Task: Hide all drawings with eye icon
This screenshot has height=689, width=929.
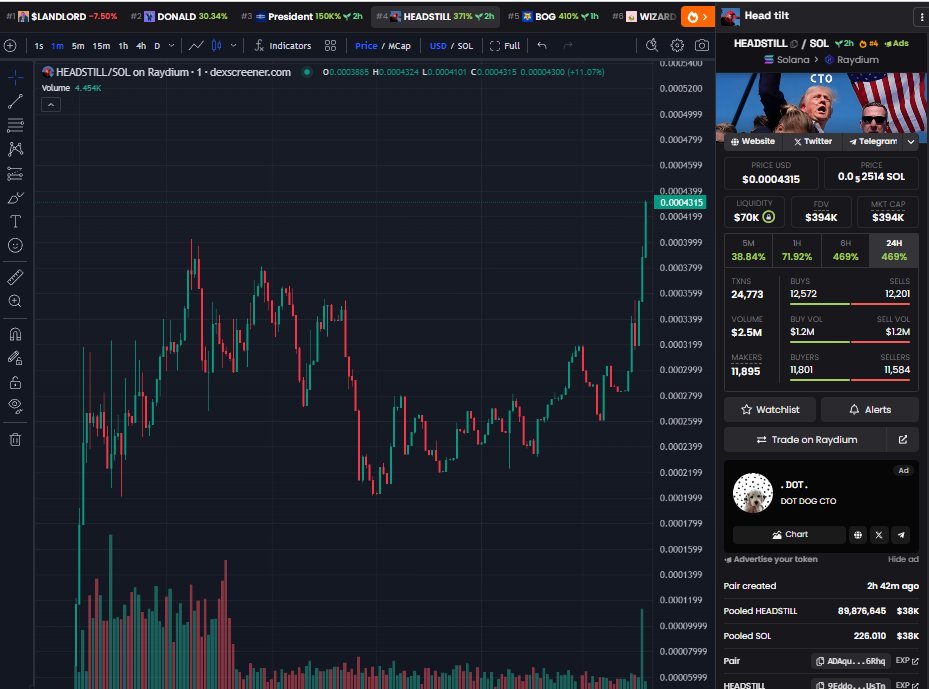Action: 15,406
